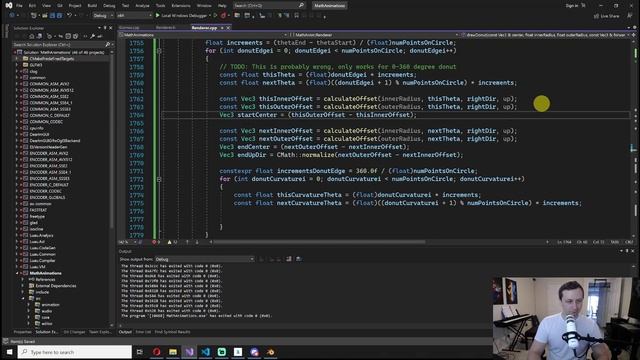Viewport: 640px width, 360px height.
Task: Click the Windows Start button
Action: [9, 351]
